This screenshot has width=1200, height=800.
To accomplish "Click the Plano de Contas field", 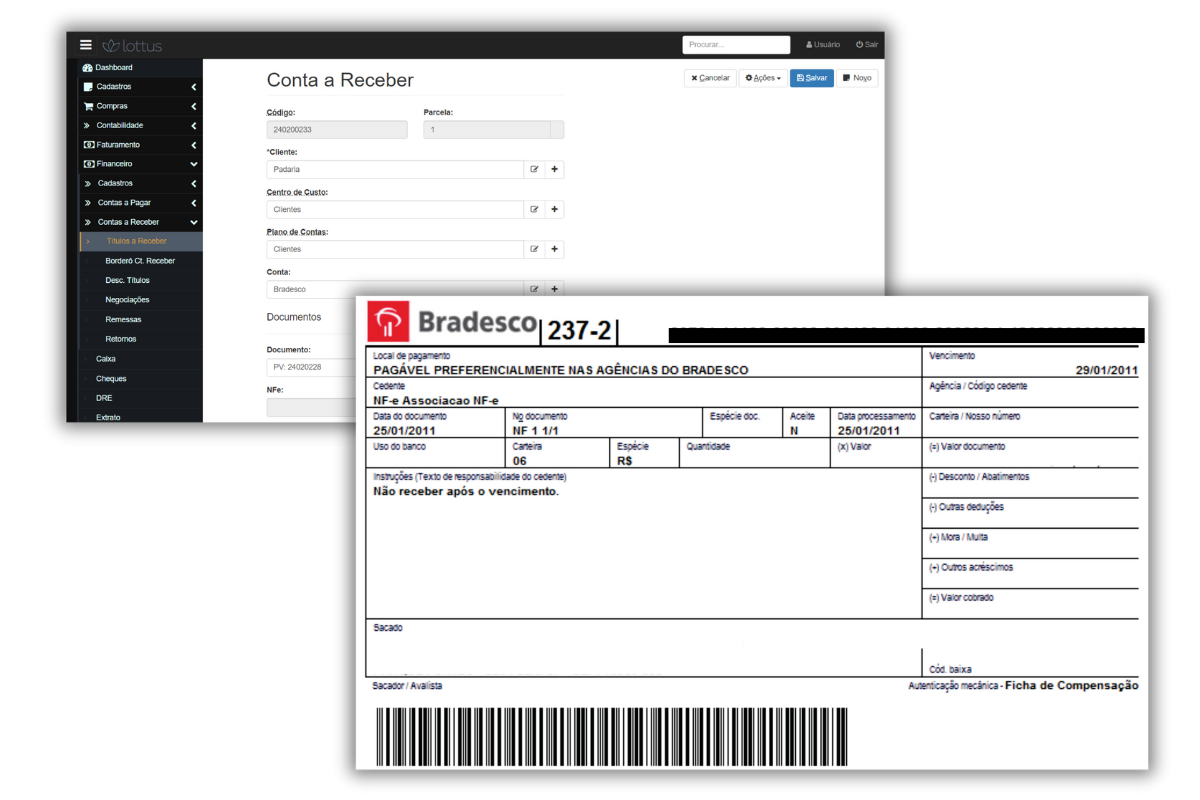I will (396, 249).
